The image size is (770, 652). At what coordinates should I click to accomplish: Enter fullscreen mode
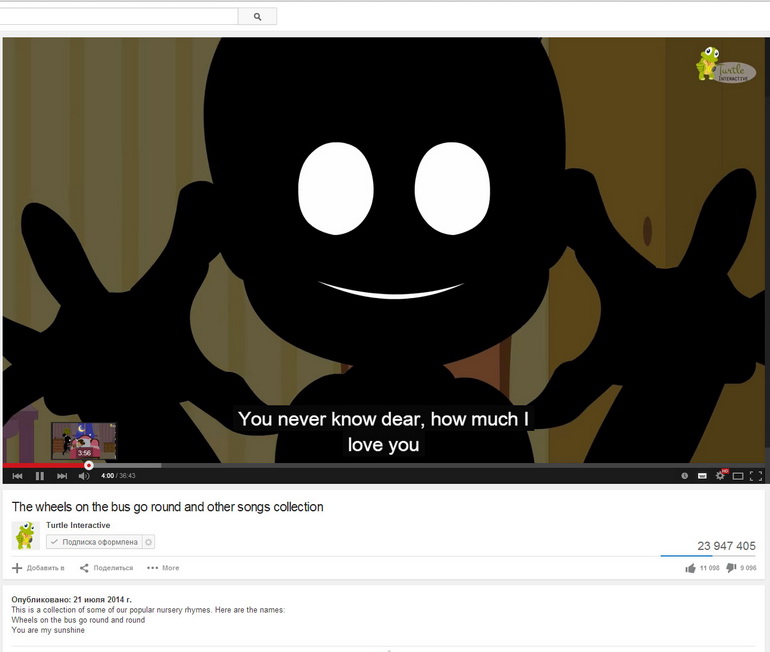756,476
